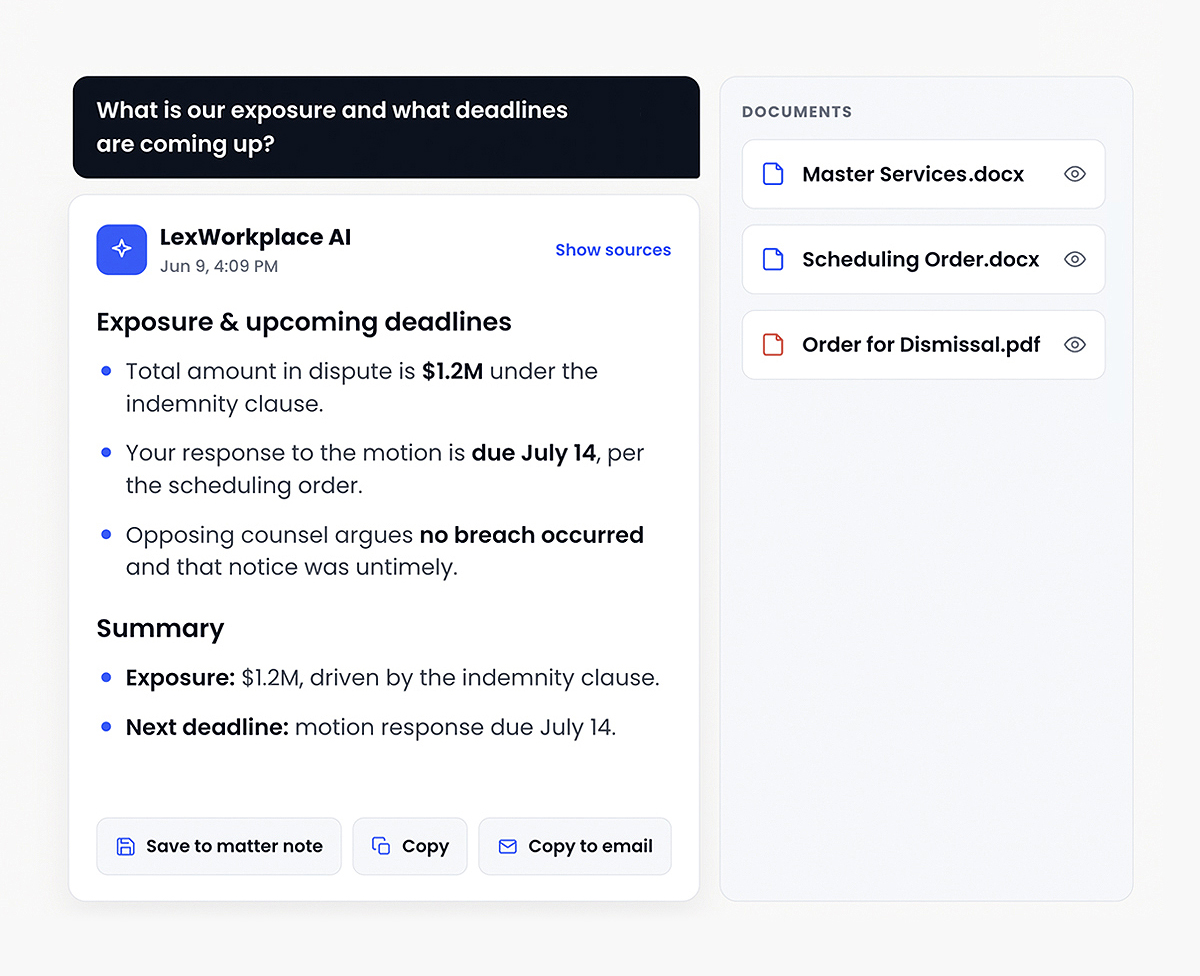Preview Master Services.docx with its eye icon
The width and height of the screenshot is (1200, 976).
click(x=1075, y=174)
